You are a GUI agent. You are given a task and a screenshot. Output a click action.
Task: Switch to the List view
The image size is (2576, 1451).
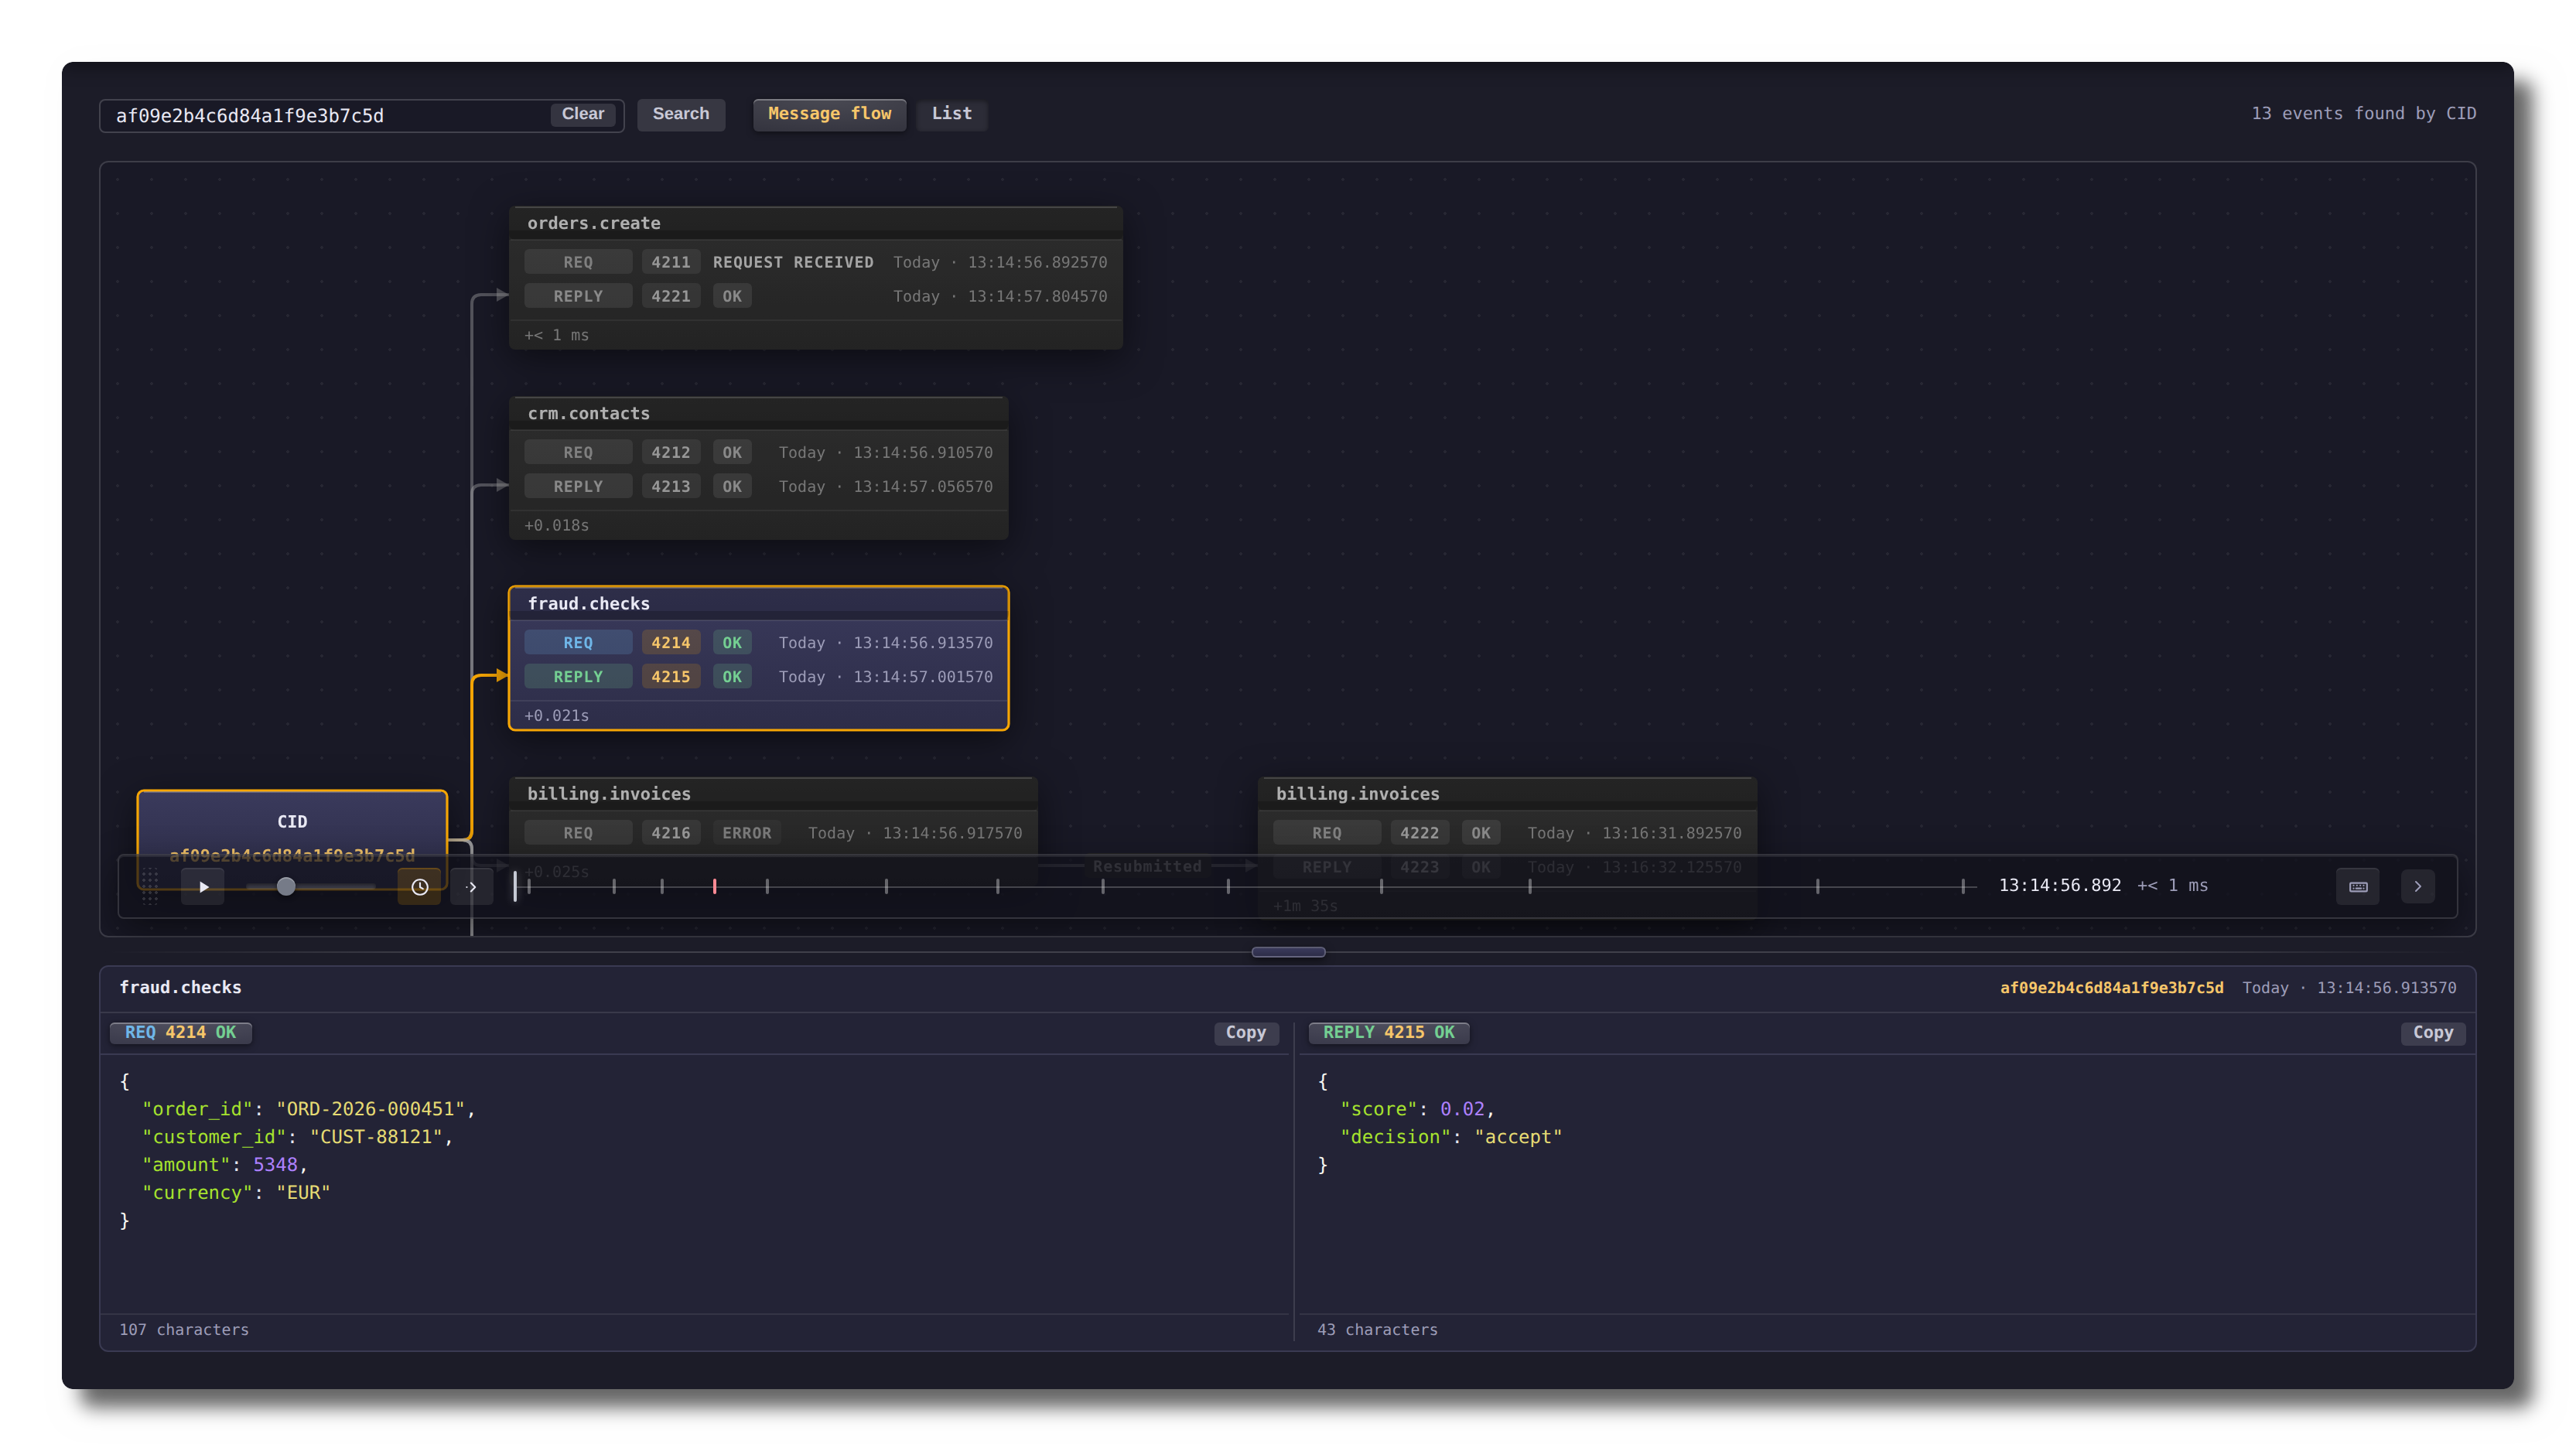[x=952, y=114]
